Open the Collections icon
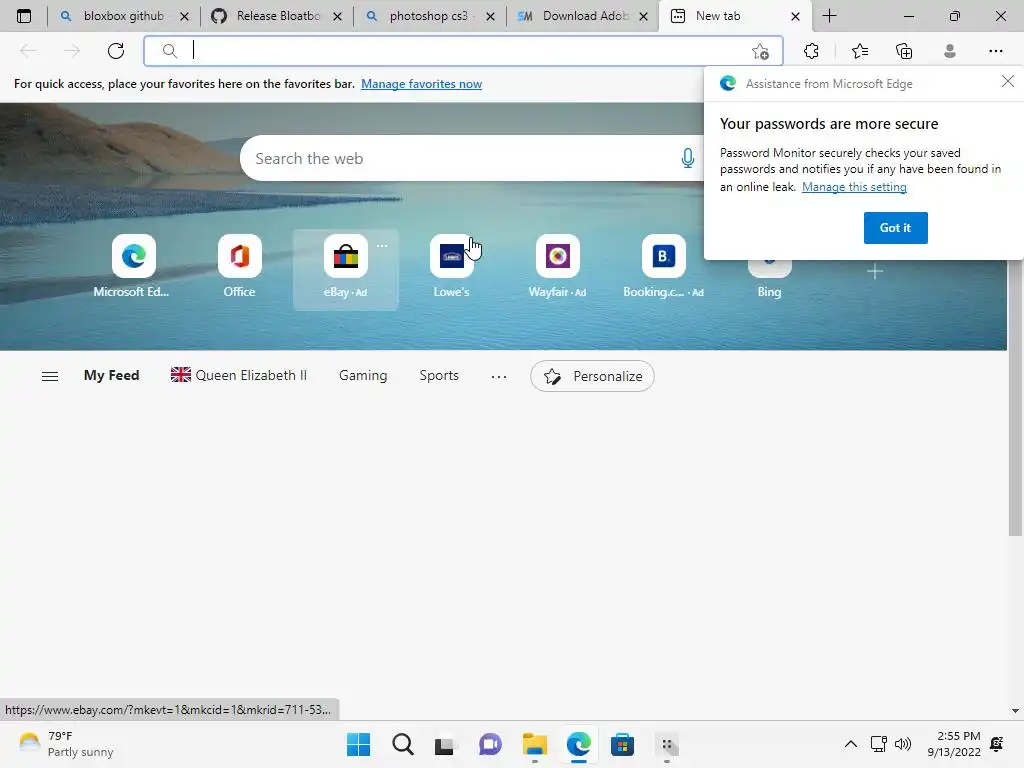The height and width of the screenshot is (768, 1024). click(x=904, y=51)
